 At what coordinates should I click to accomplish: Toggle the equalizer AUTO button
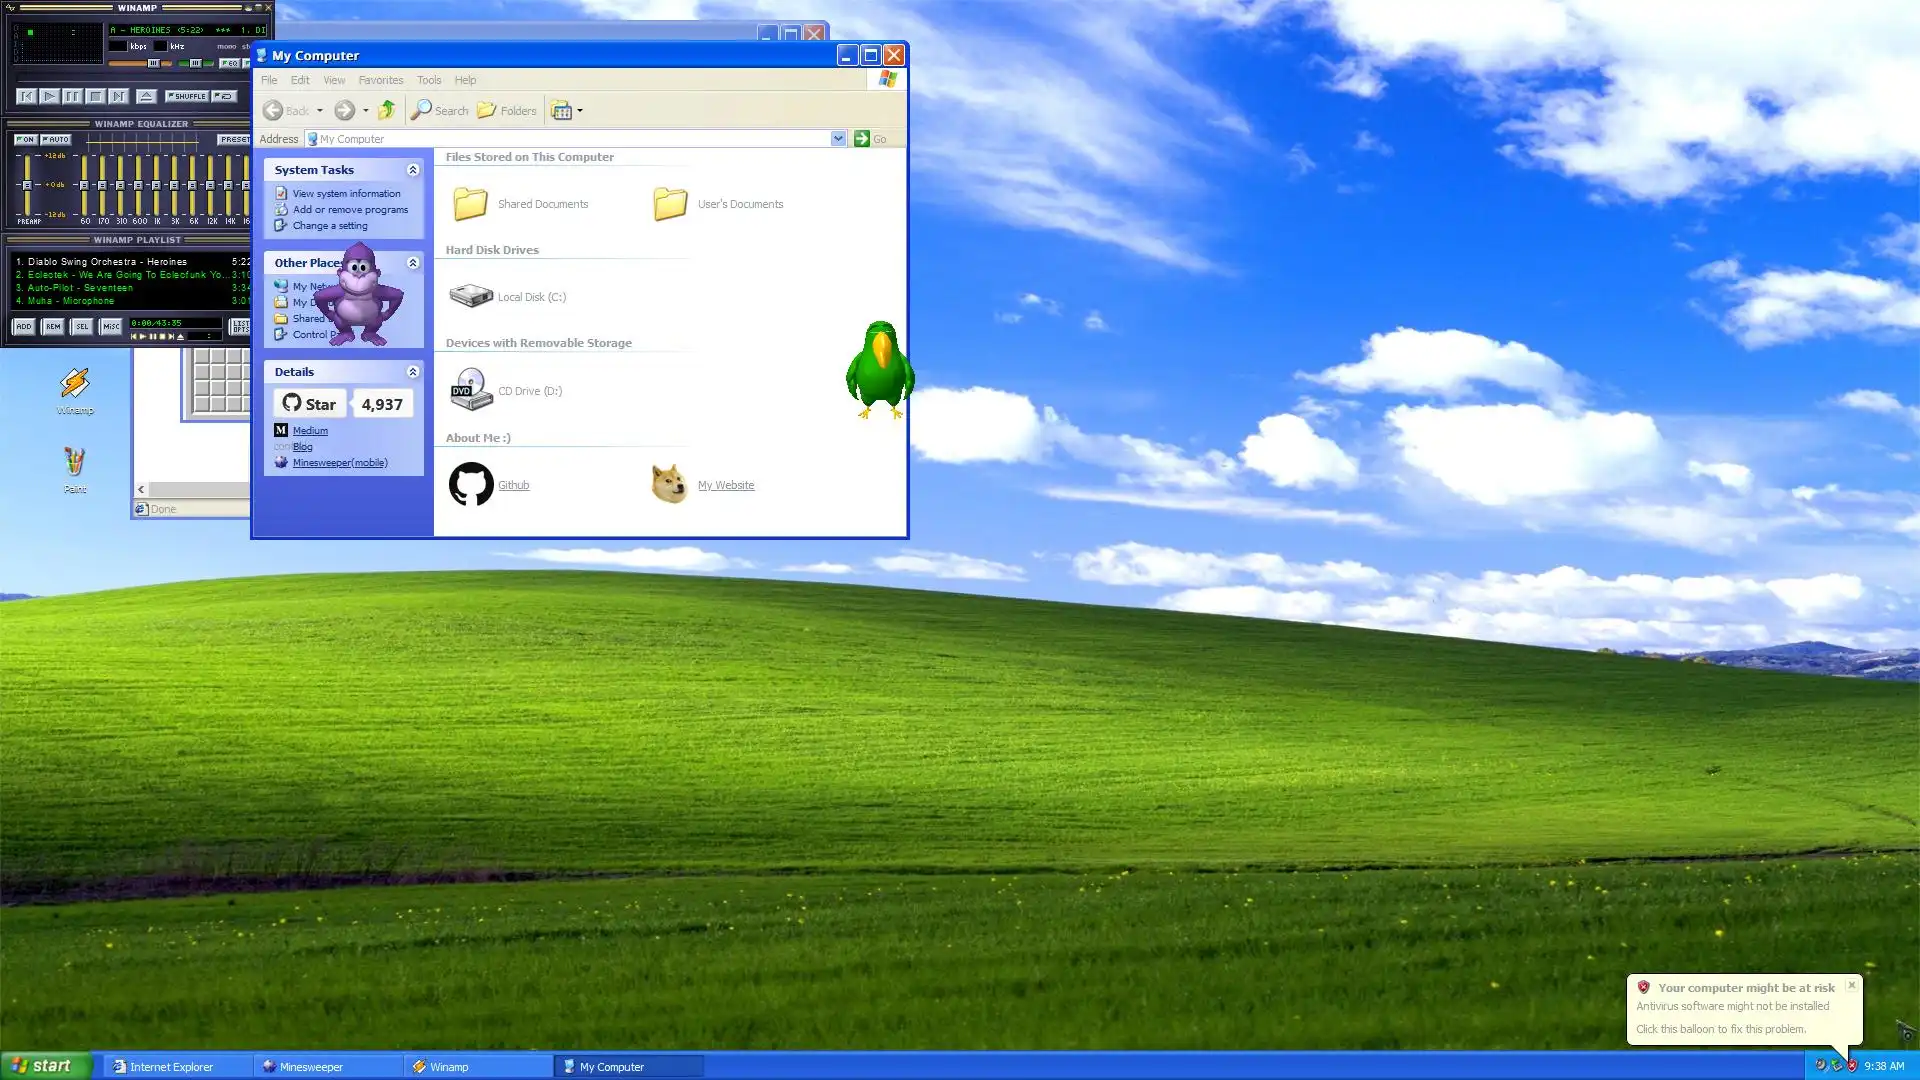55,139
